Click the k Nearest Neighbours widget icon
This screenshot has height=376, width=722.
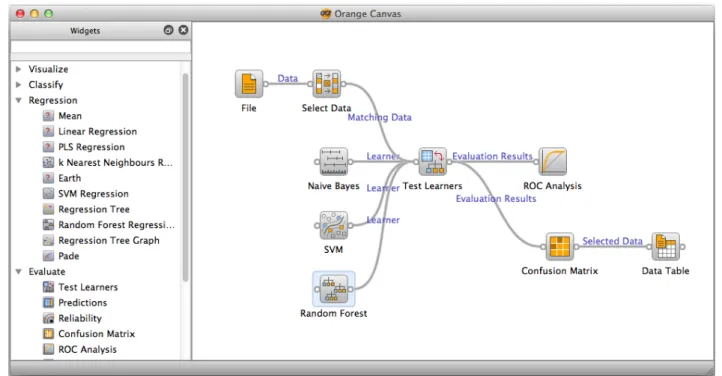(x=48, y=162)
